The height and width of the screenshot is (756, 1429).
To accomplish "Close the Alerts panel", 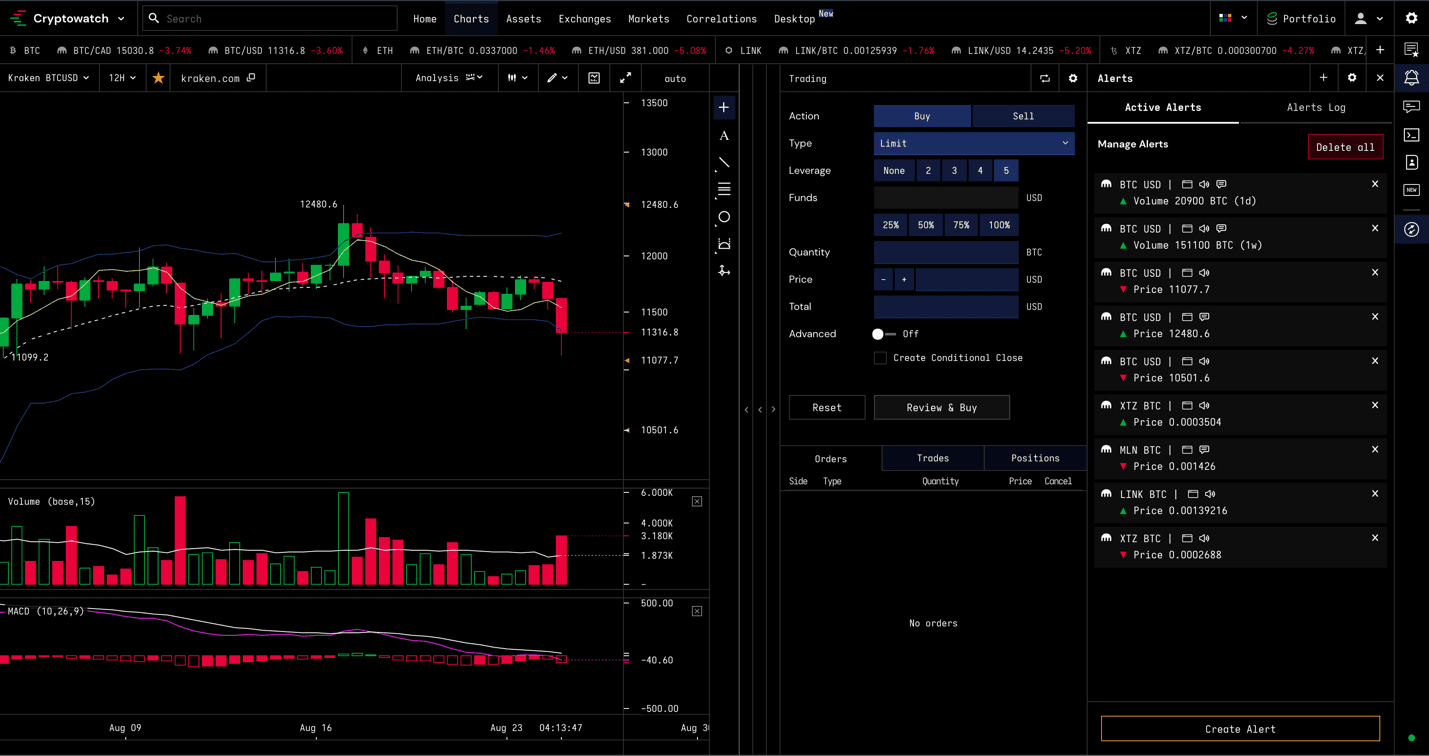I will [1380, 78].
